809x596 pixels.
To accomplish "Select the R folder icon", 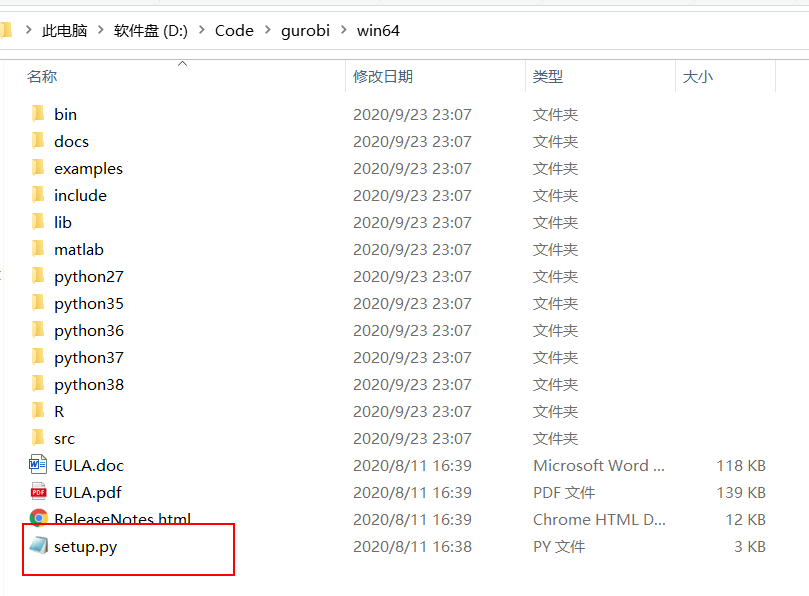I will click(x=38, y=410).
